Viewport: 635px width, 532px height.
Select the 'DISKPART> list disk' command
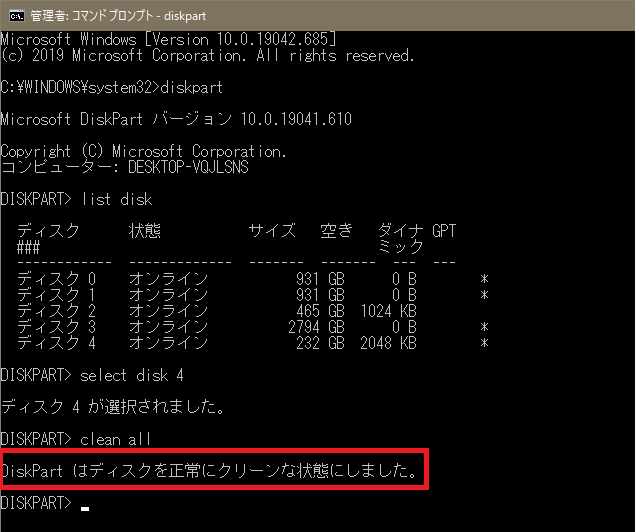[x=77, y=199]
